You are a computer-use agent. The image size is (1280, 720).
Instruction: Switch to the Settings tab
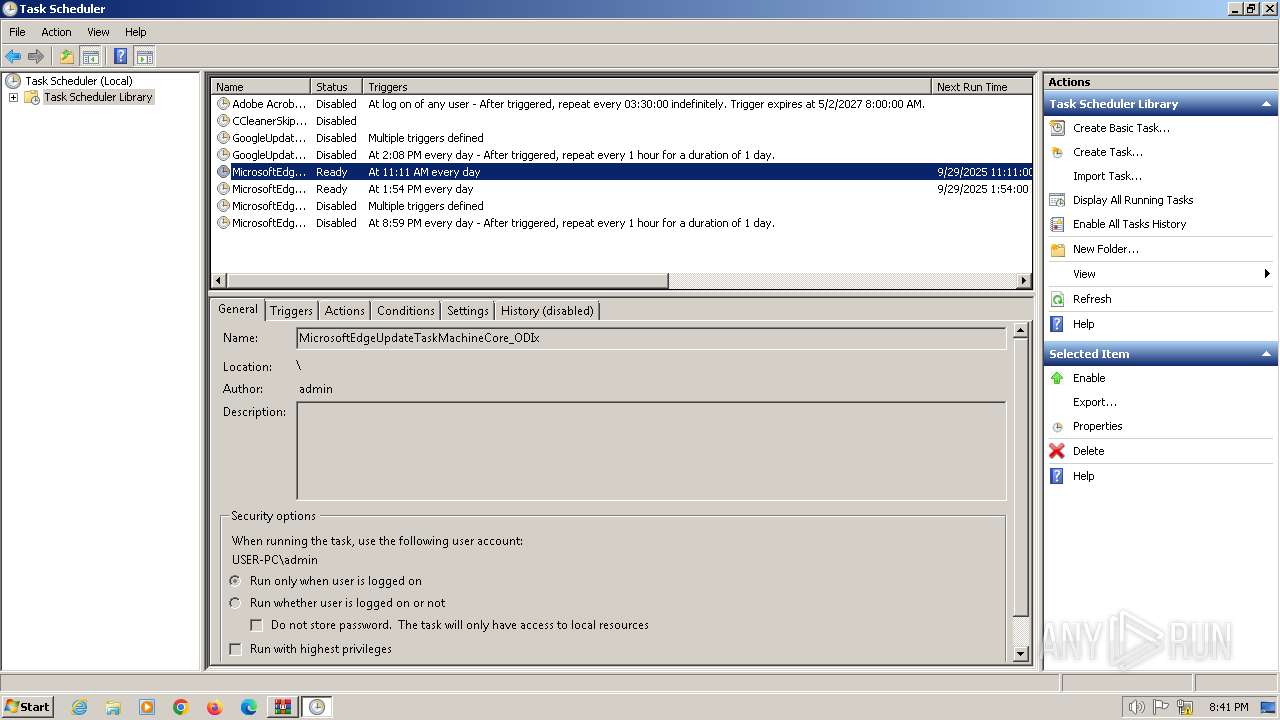pyautogui.click(x=468, y=311)
